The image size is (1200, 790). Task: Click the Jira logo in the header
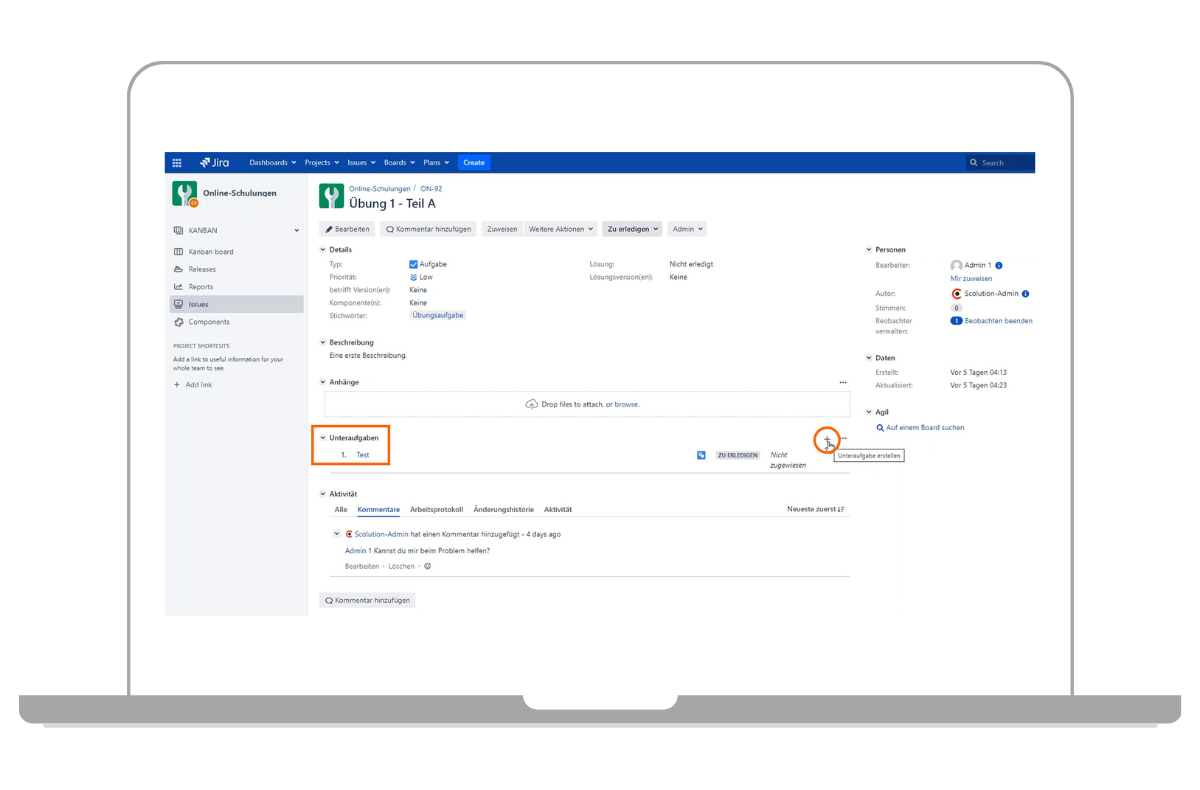tap(215, 163)
